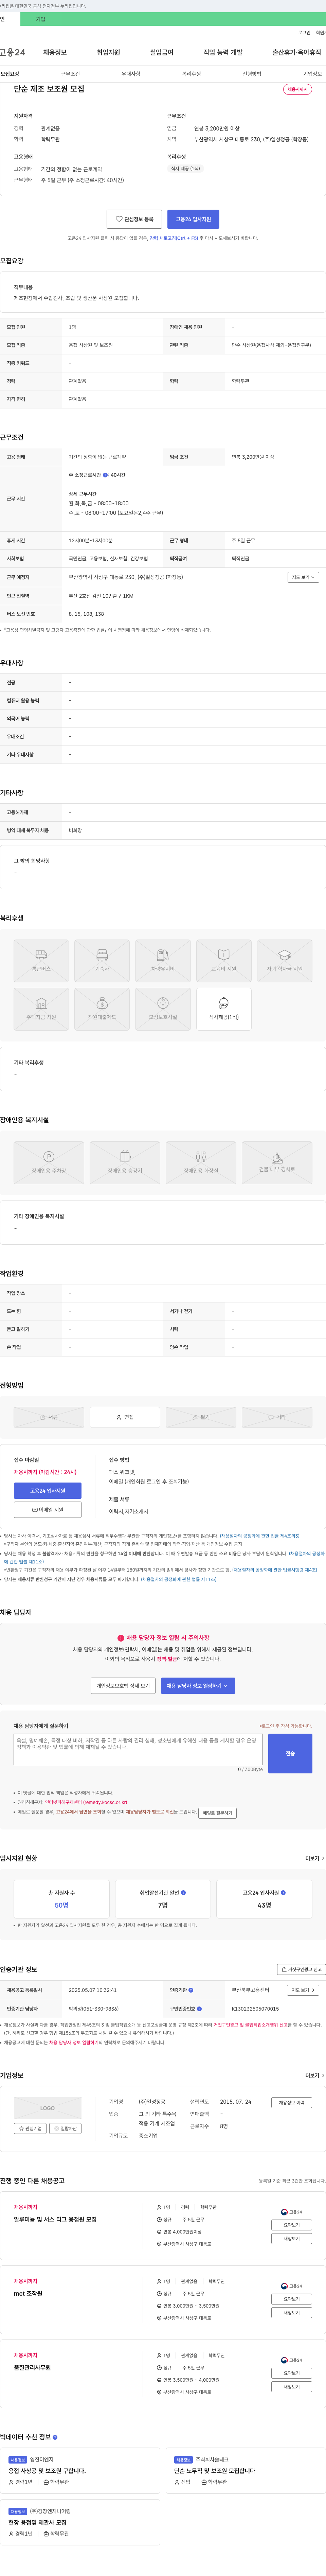The image size is (326, 2576).
Task: Click the 메일로 질문하기 button
Action: tap(217, 1813)
